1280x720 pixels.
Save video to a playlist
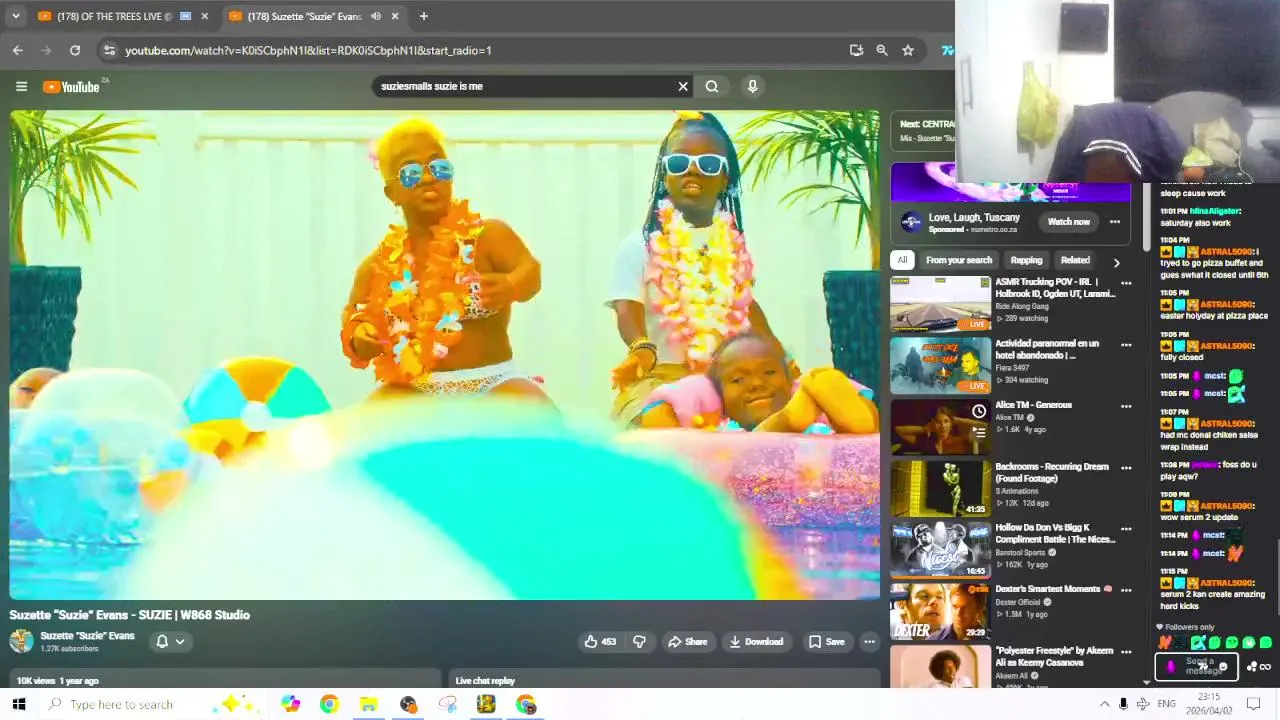[x=826, y=642]
